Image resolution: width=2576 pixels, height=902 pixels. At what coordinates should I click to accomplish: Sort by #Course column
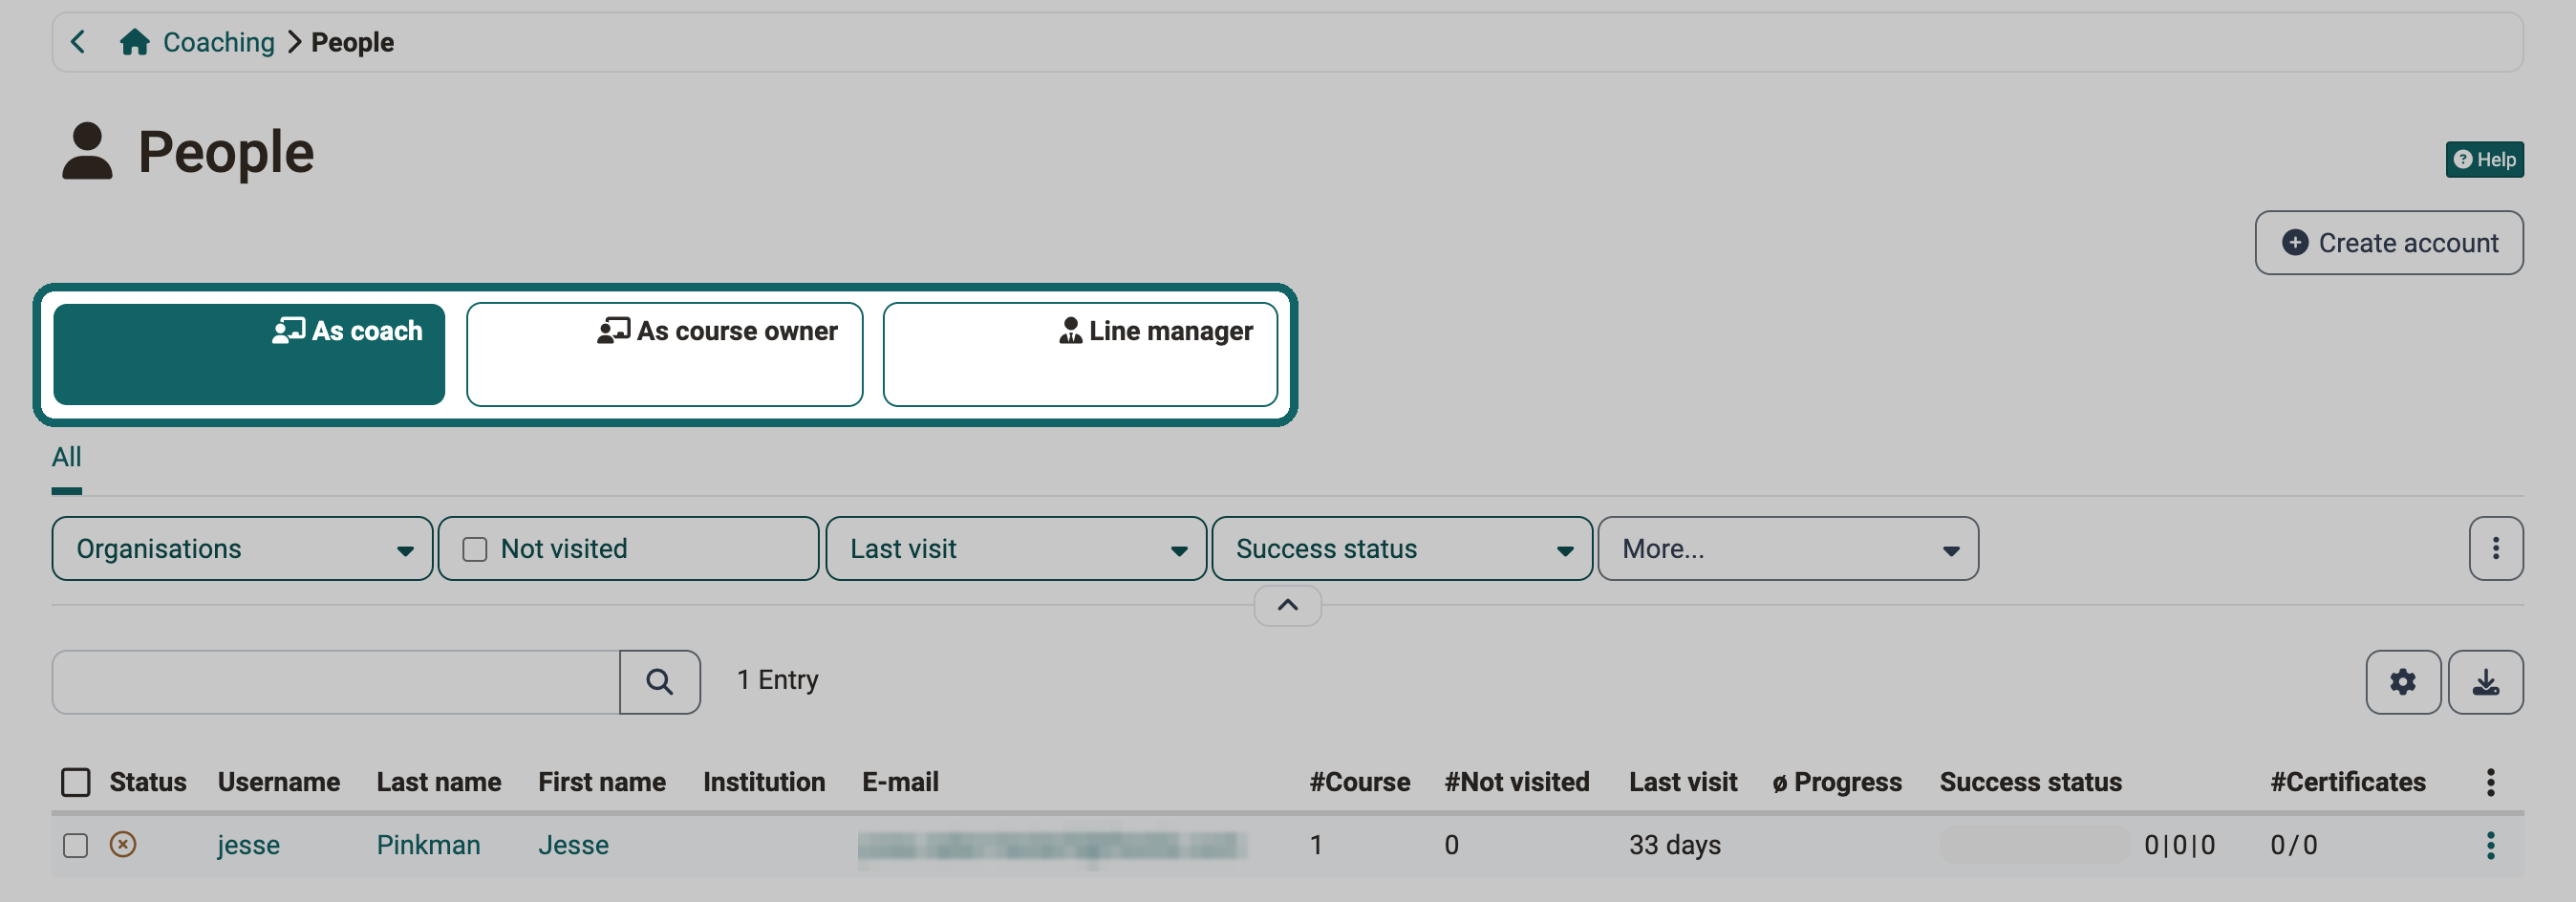[1360, 782]
